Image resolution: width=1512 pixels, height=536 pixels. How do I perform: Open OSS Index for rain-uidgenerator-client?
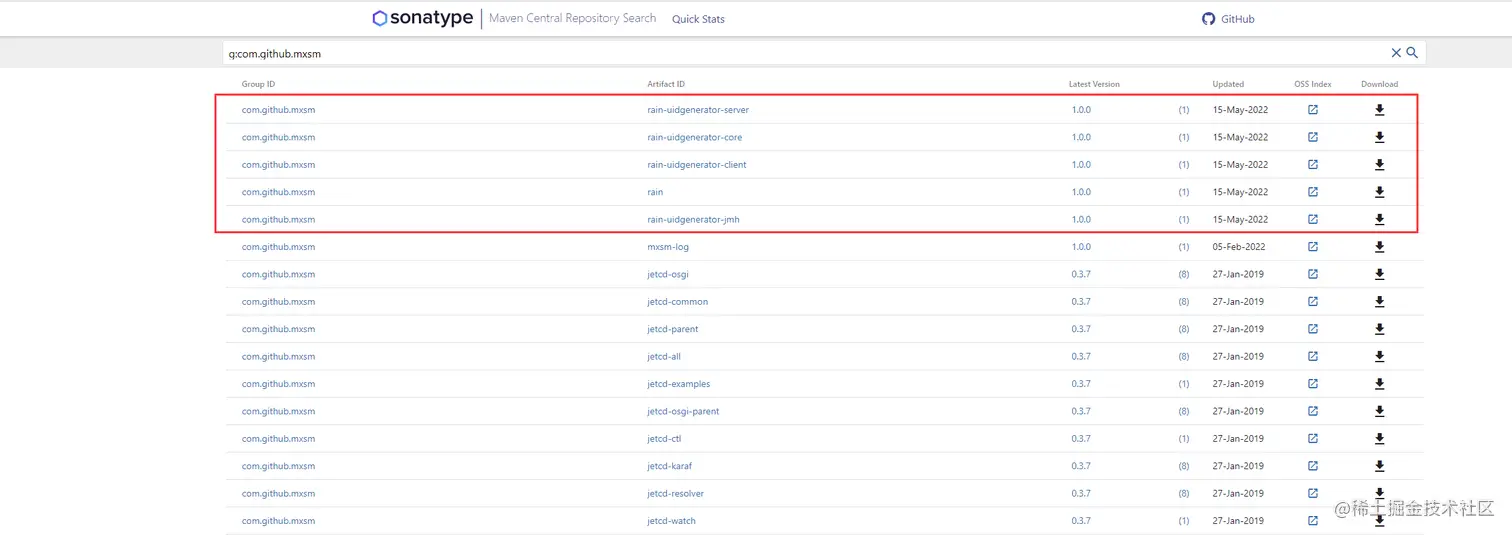click(1313, 165)
